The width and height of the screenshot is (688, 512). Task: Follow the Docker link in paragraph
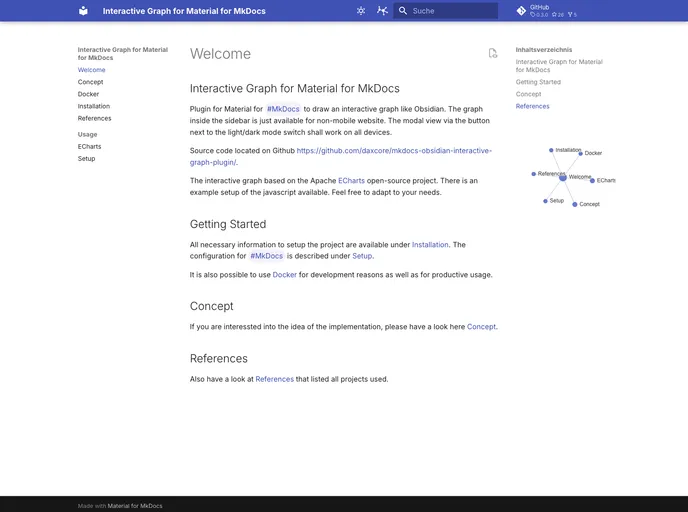[284, 275]
